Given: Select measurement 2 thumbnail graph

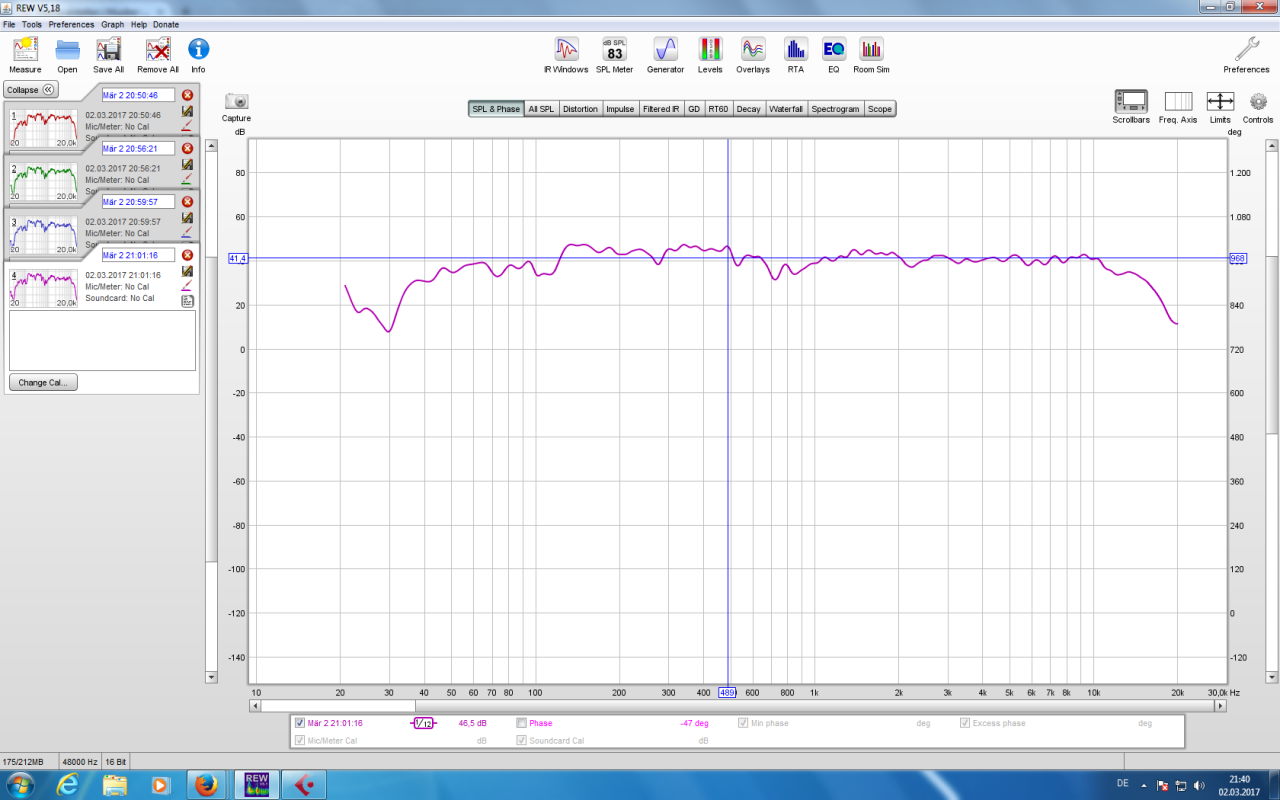Looking at the screenshot, I should (43, 180).
